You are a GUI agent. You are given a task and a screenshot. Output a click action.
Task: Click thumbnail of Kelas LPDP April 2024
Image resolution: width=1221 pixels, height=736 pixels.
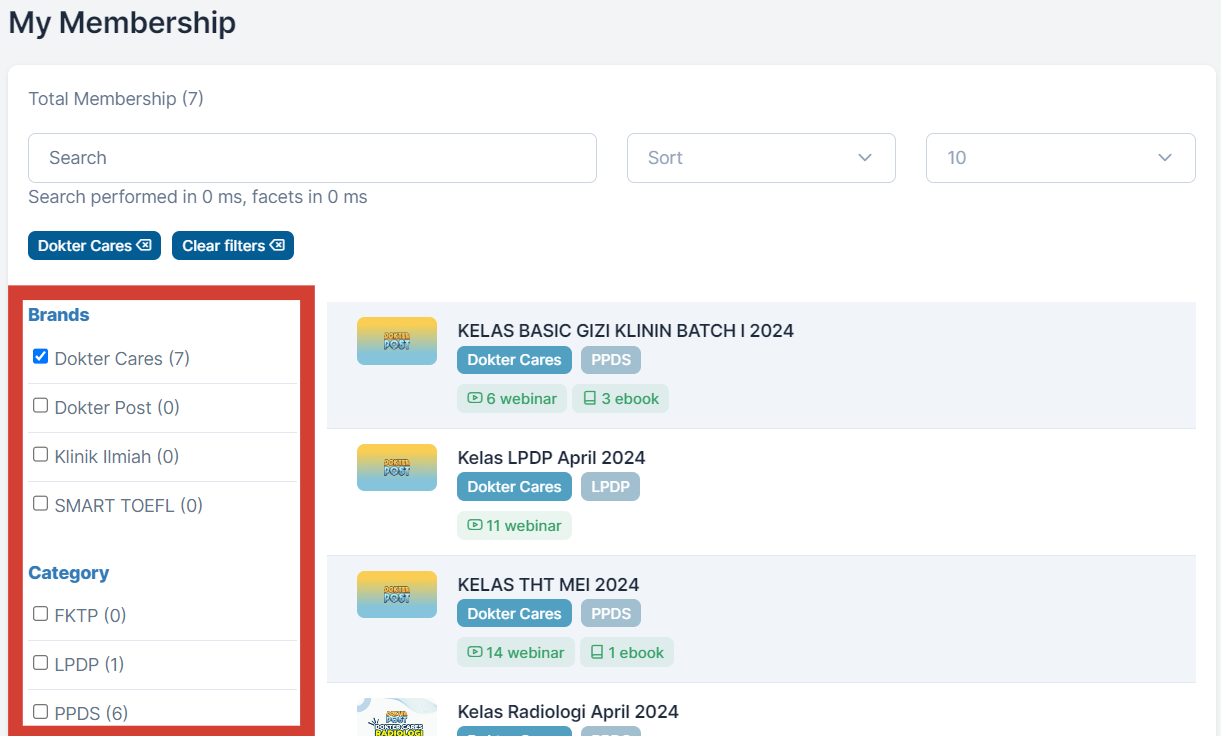[x=397, y=468]
